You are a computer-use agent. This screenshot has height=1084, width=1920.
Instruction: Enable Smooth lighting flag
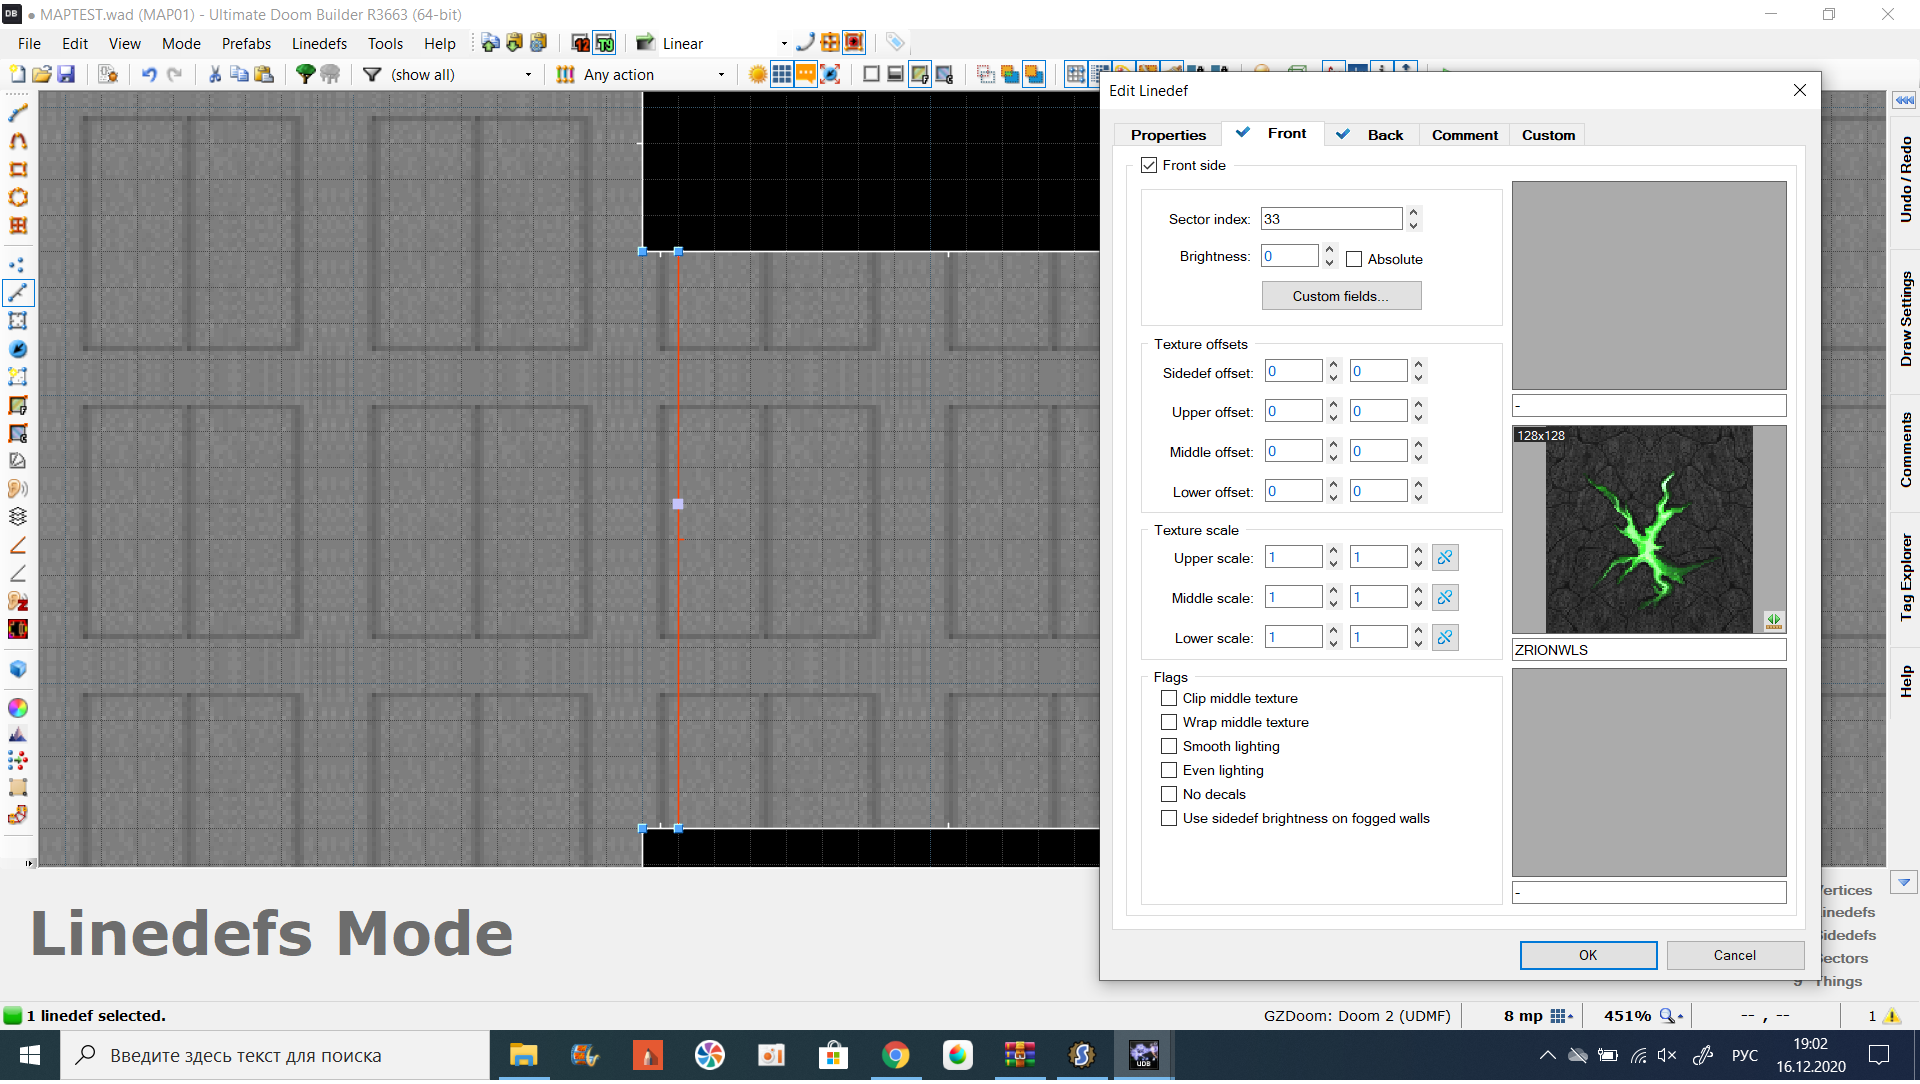click(x=1169, y=747)
